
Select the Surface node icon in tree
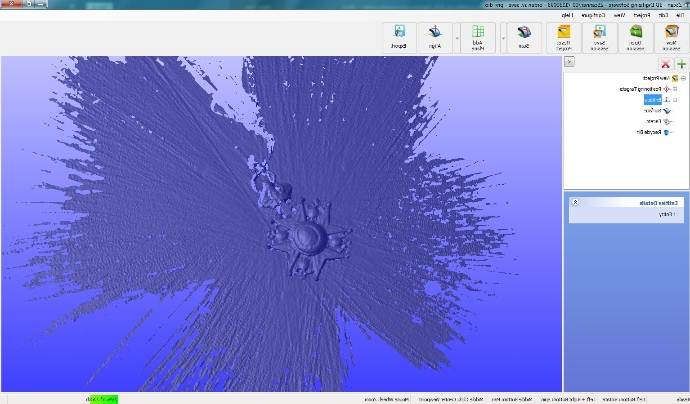pos(667,110)
